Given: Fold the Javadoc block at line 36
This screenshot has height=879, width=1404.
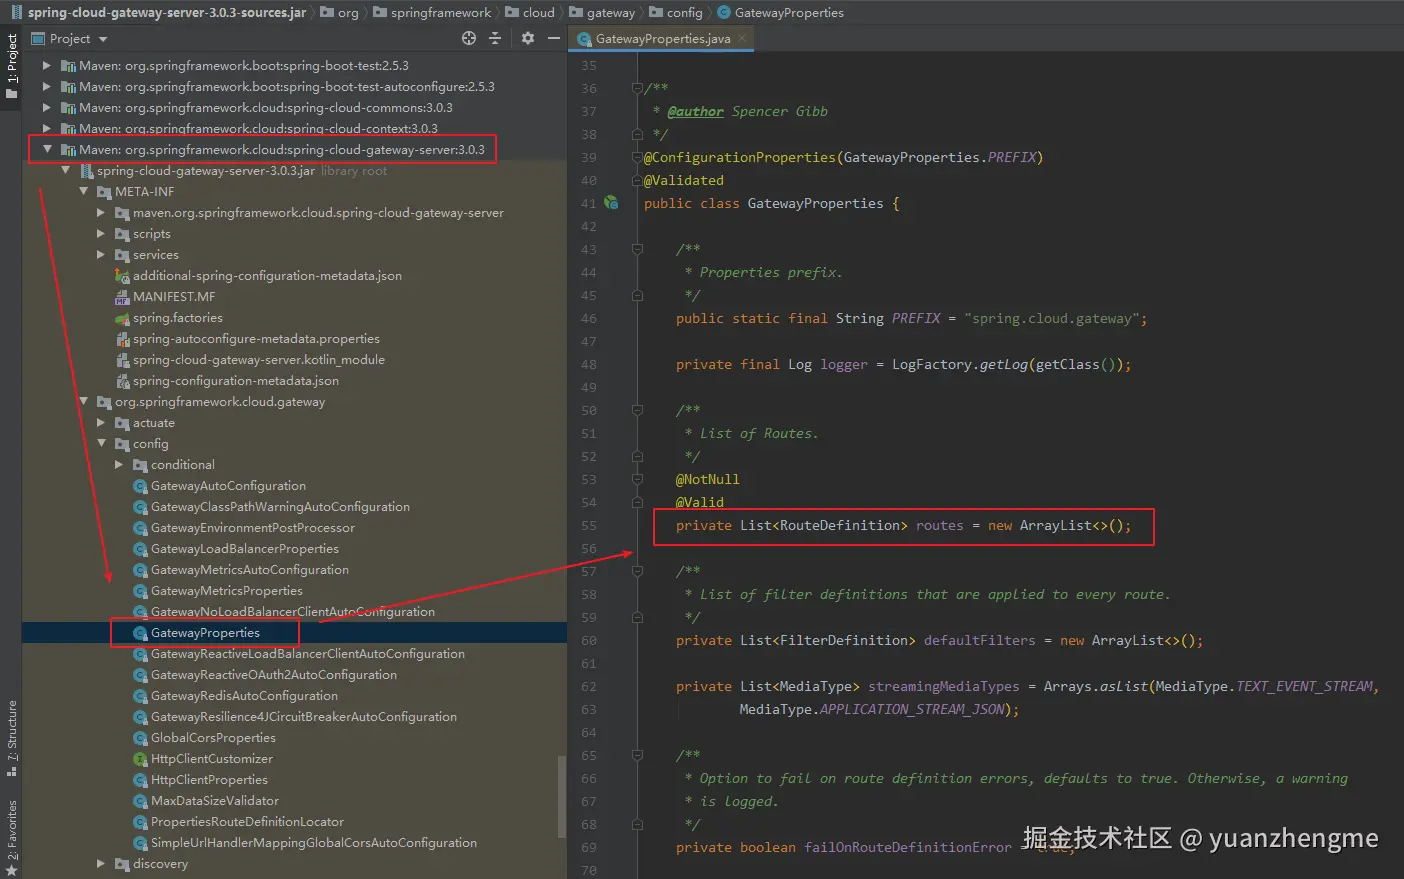Looking at the screenshot, I should tap(637, 88).
